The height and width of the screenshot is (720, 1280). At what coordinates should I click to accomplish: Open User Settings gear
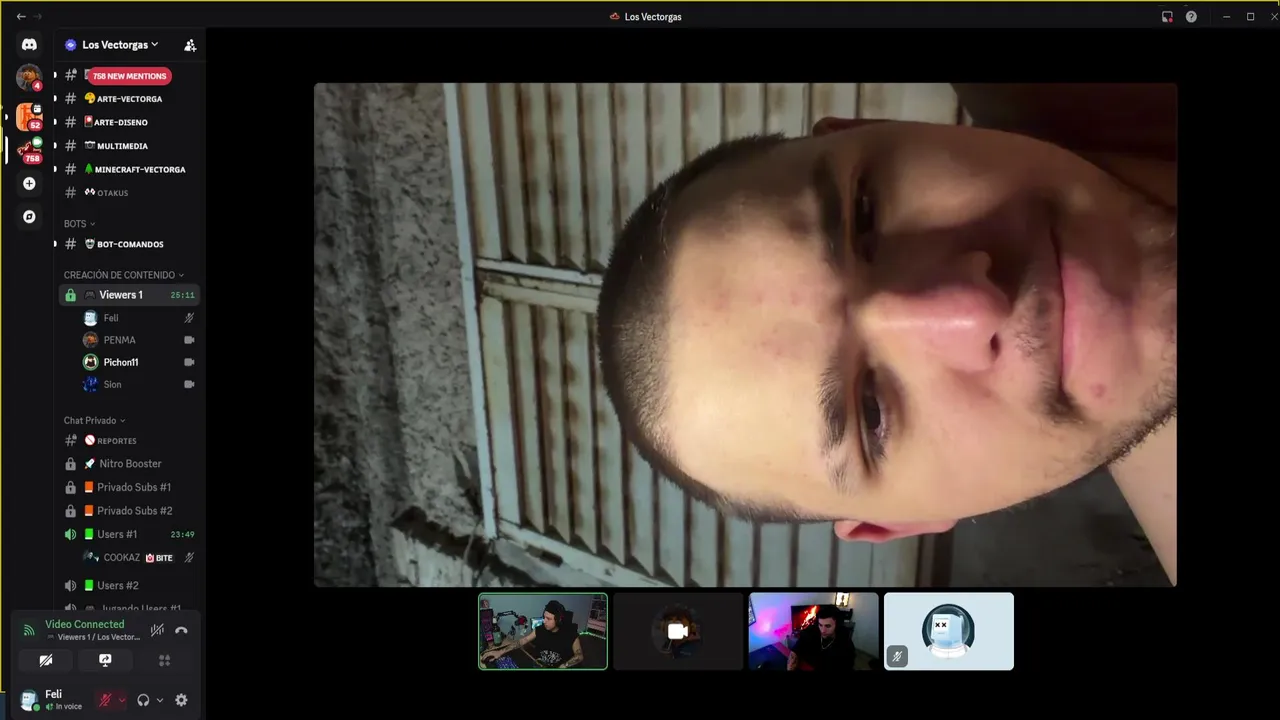[x=181, y=700]
